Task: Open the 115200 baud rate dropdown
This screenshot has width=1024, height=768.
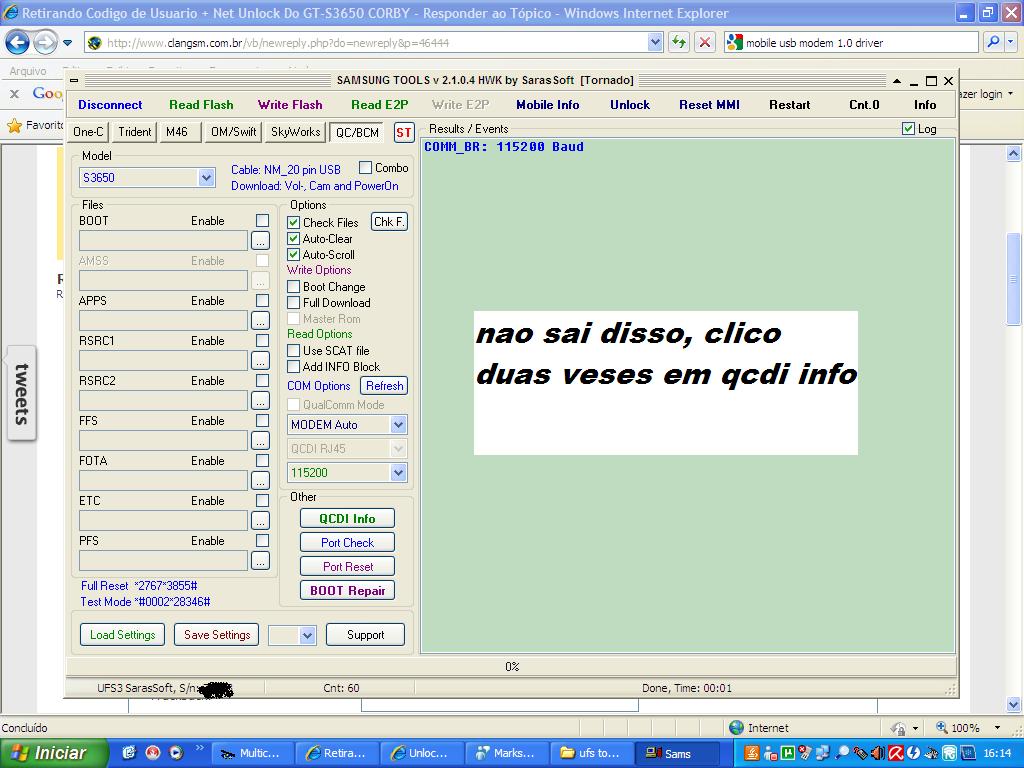Action: [x=398, y=473]
